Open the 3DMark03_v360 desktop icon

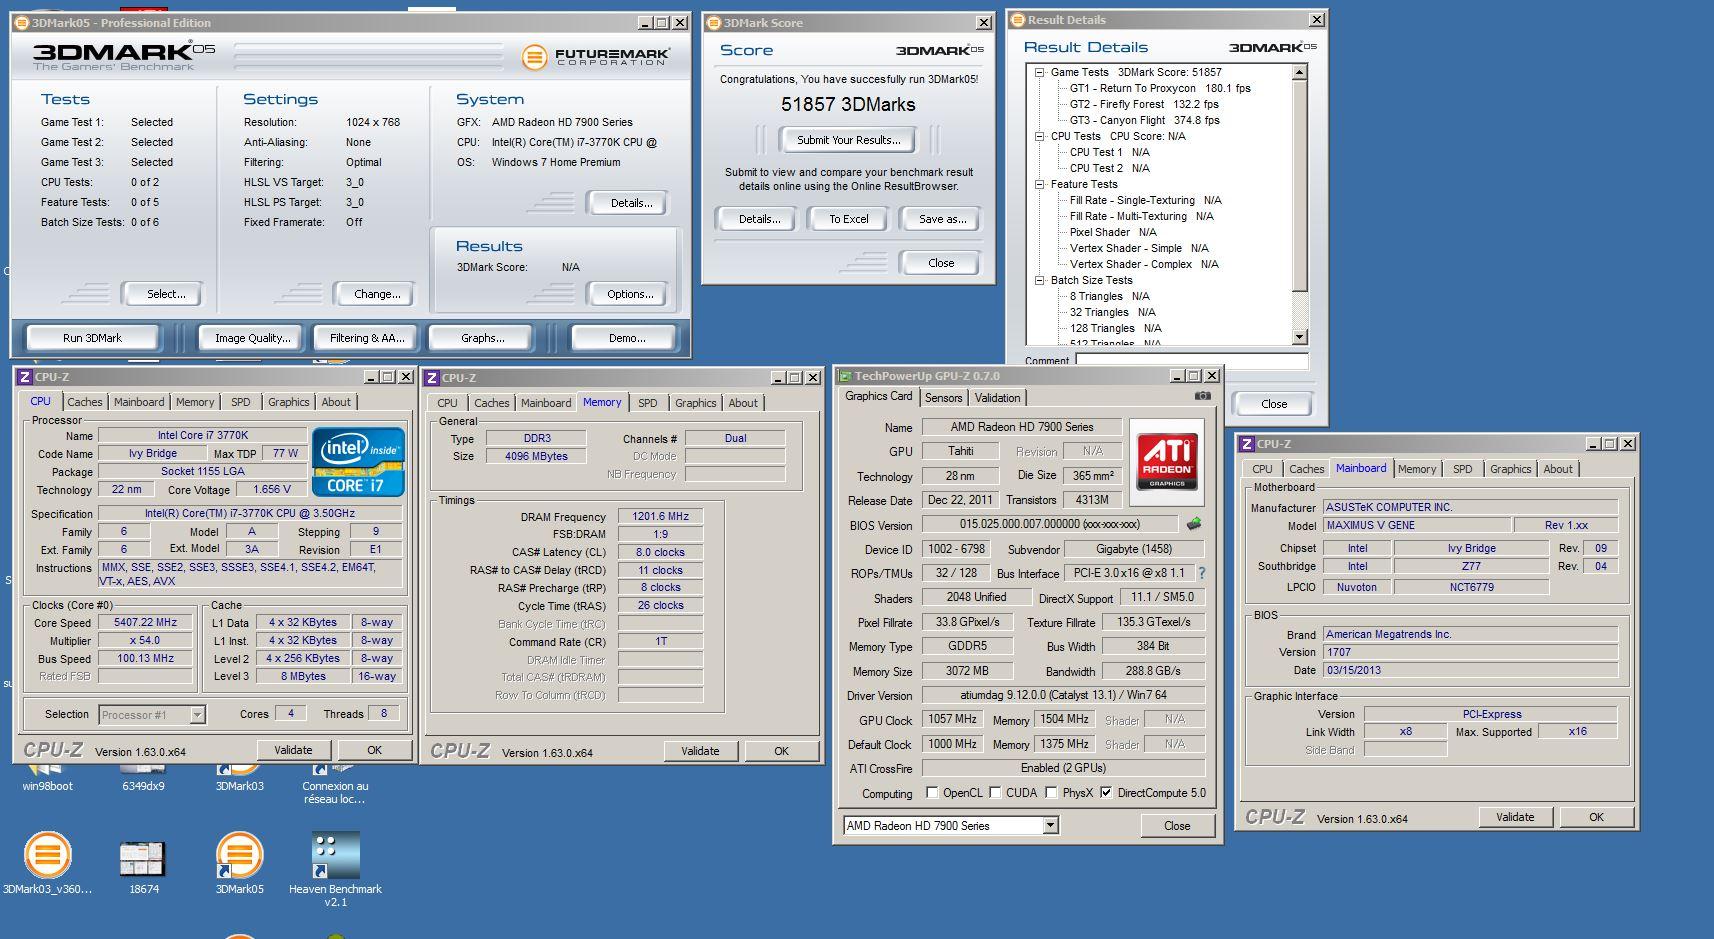click(47, 861)
